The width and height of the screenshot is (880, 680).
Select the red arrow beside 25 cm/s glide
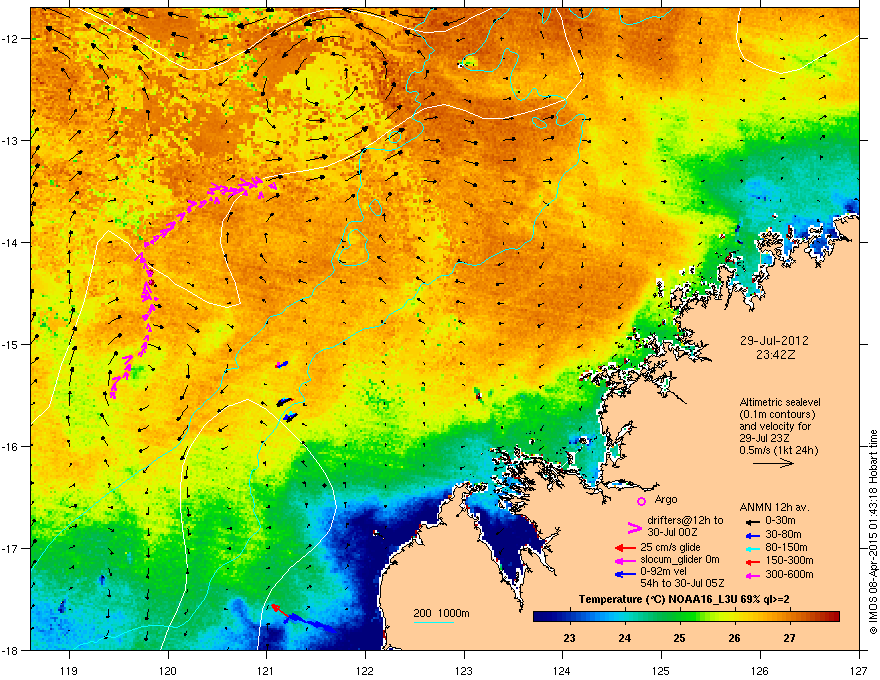click(625, 548)
